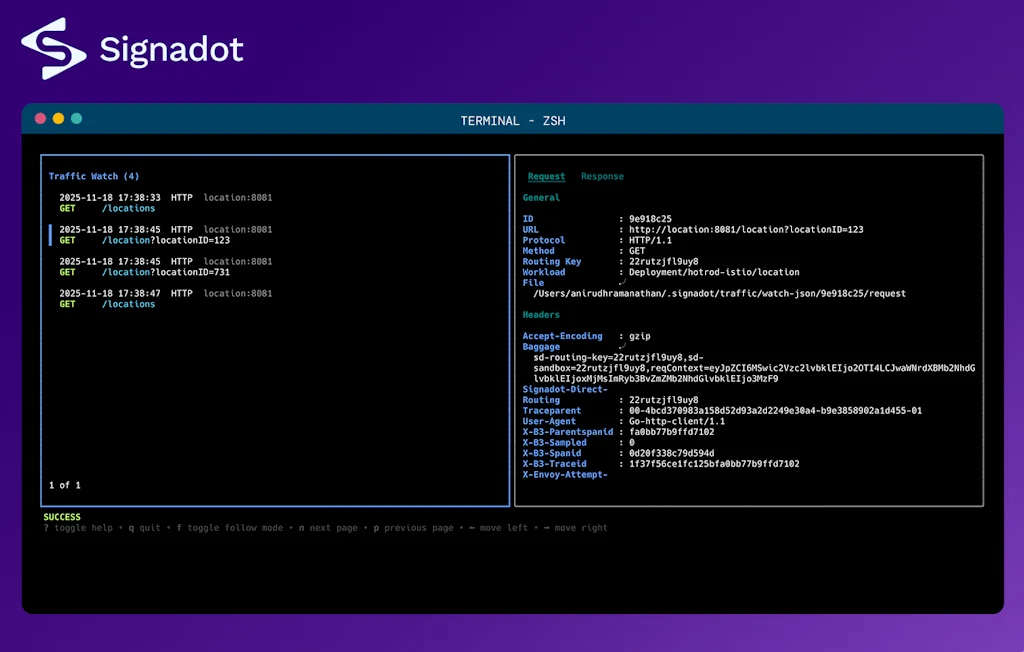The image size is (1024, 652).
Task: Click the Baggage header entry
Action: [x=540, y=346]
